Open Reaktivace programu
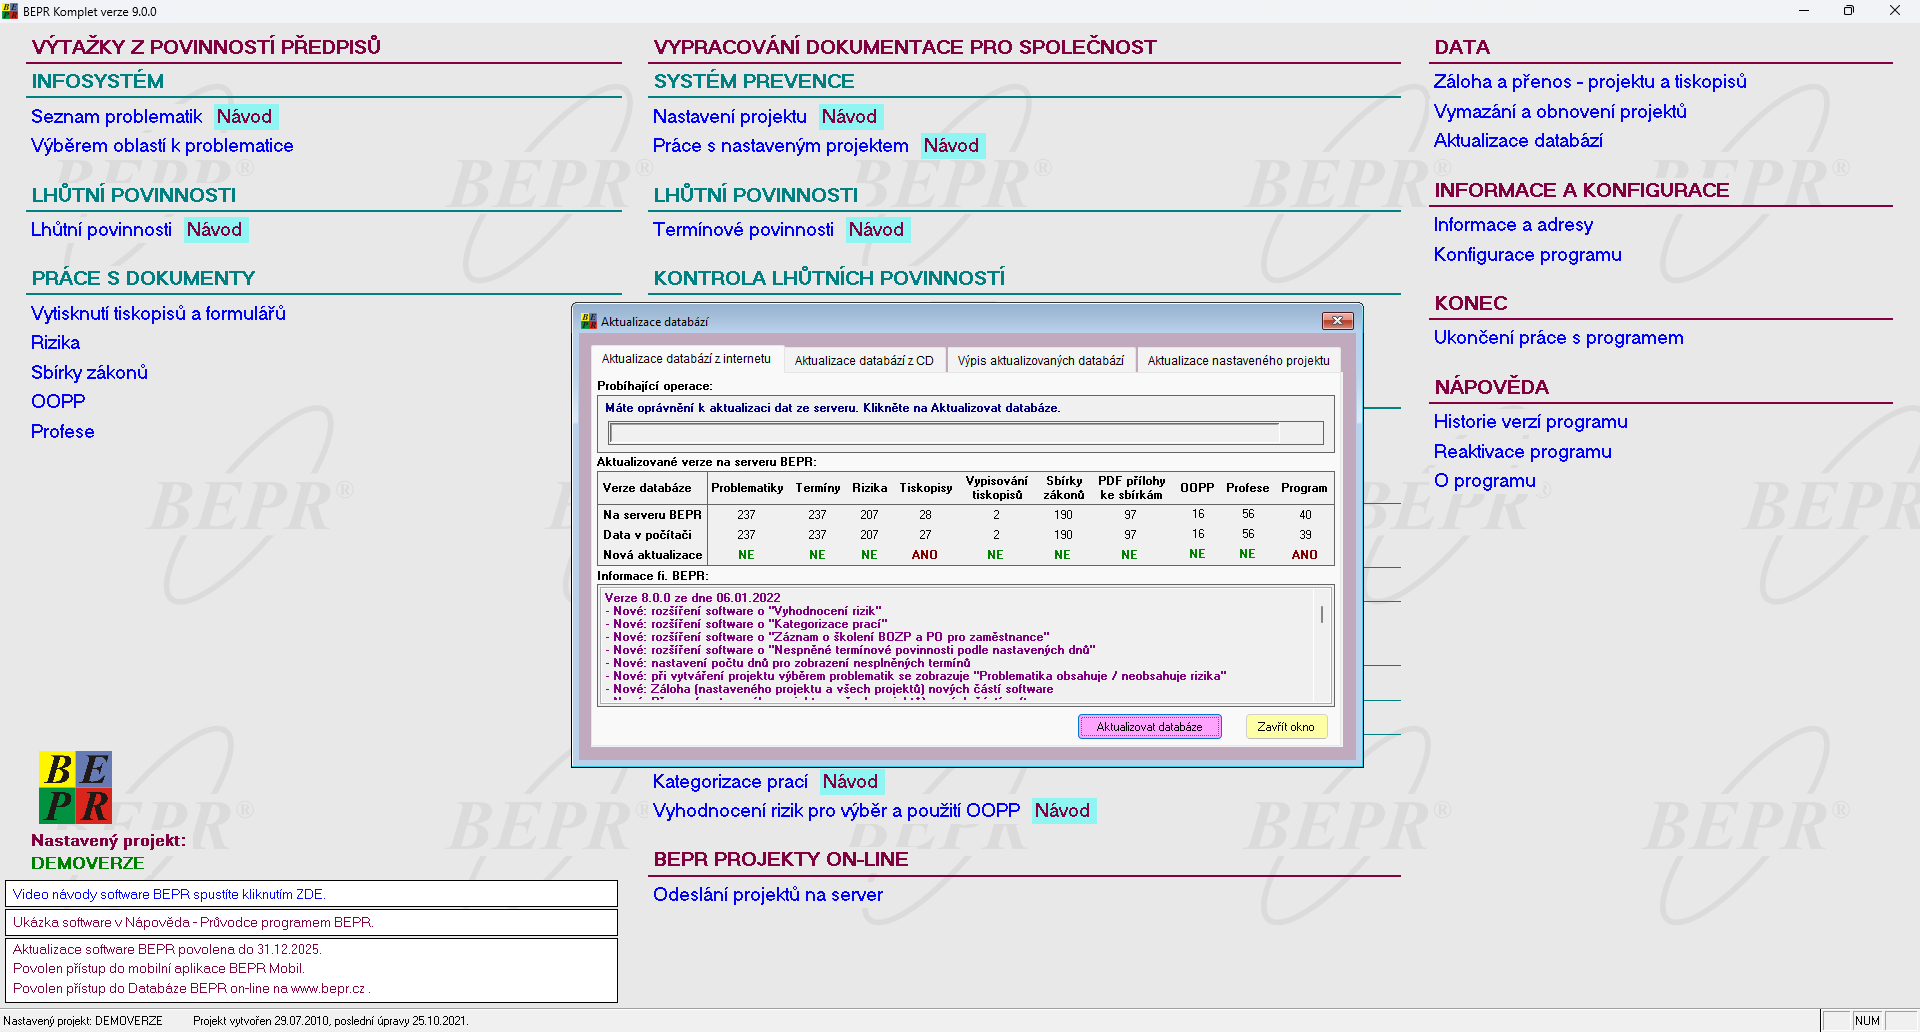 1523,452
